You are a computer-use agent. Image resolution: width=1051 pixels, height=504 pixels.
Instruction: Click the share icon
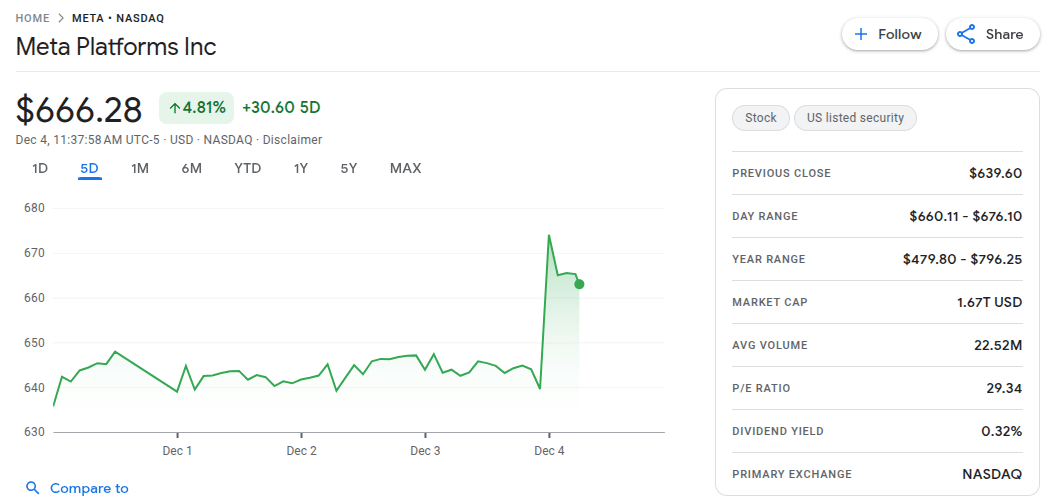pyautogui.click(x=966, y=34)
